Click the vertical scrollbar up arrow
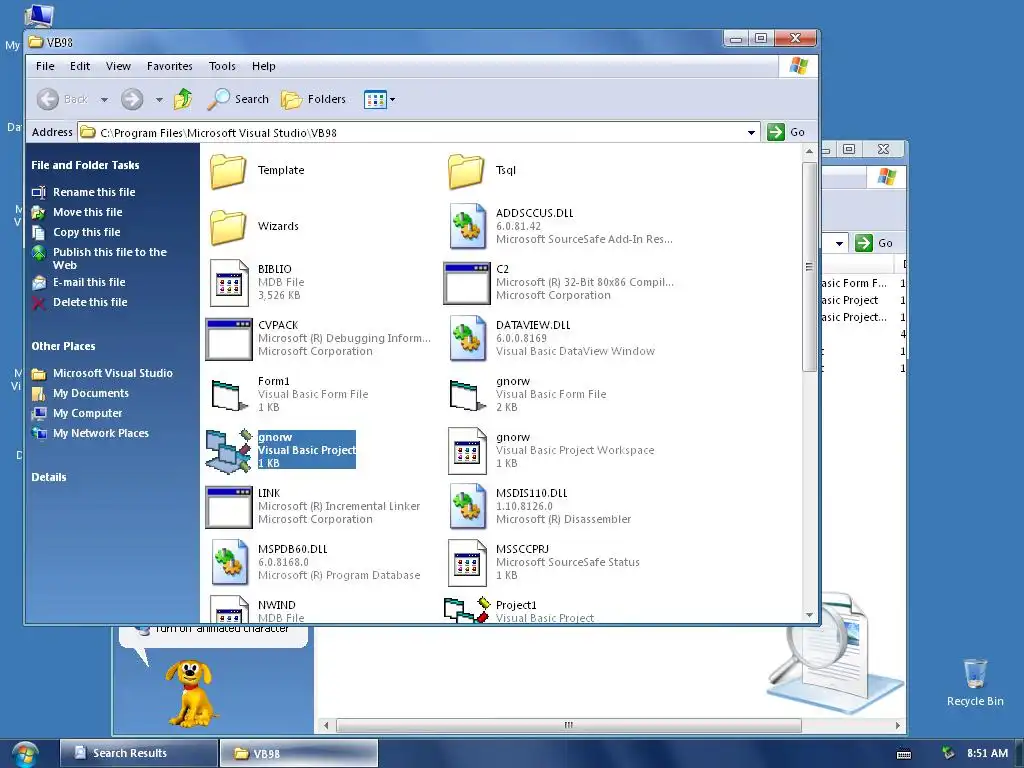1024x768 pixels. 810,152
